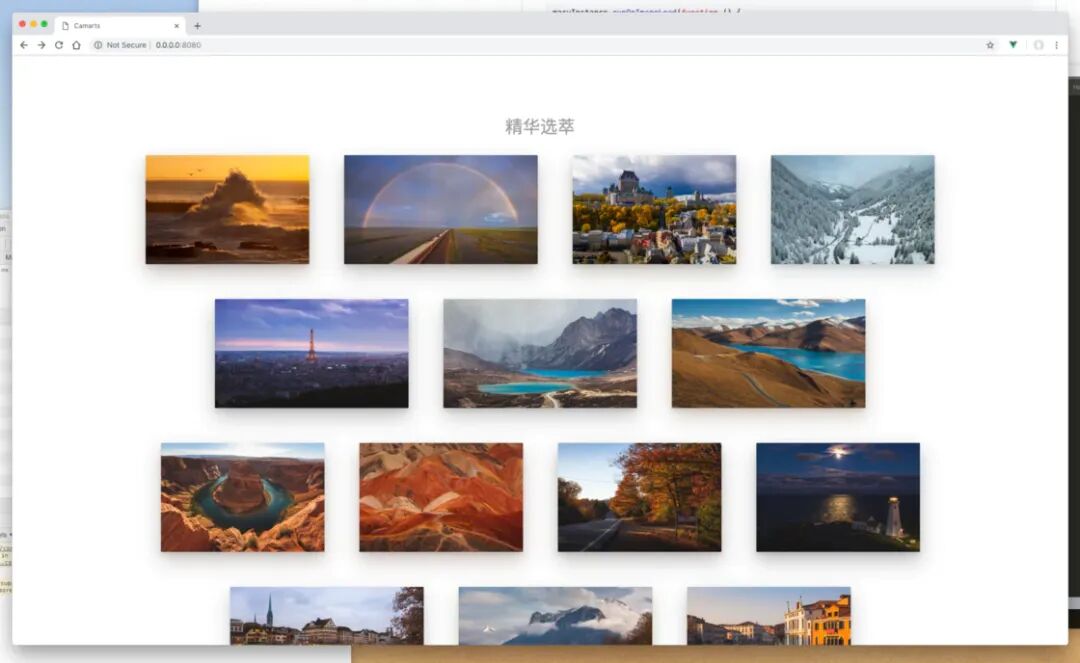
Task: Open the moonlit lighthouse photo
Action: [838, 497]
